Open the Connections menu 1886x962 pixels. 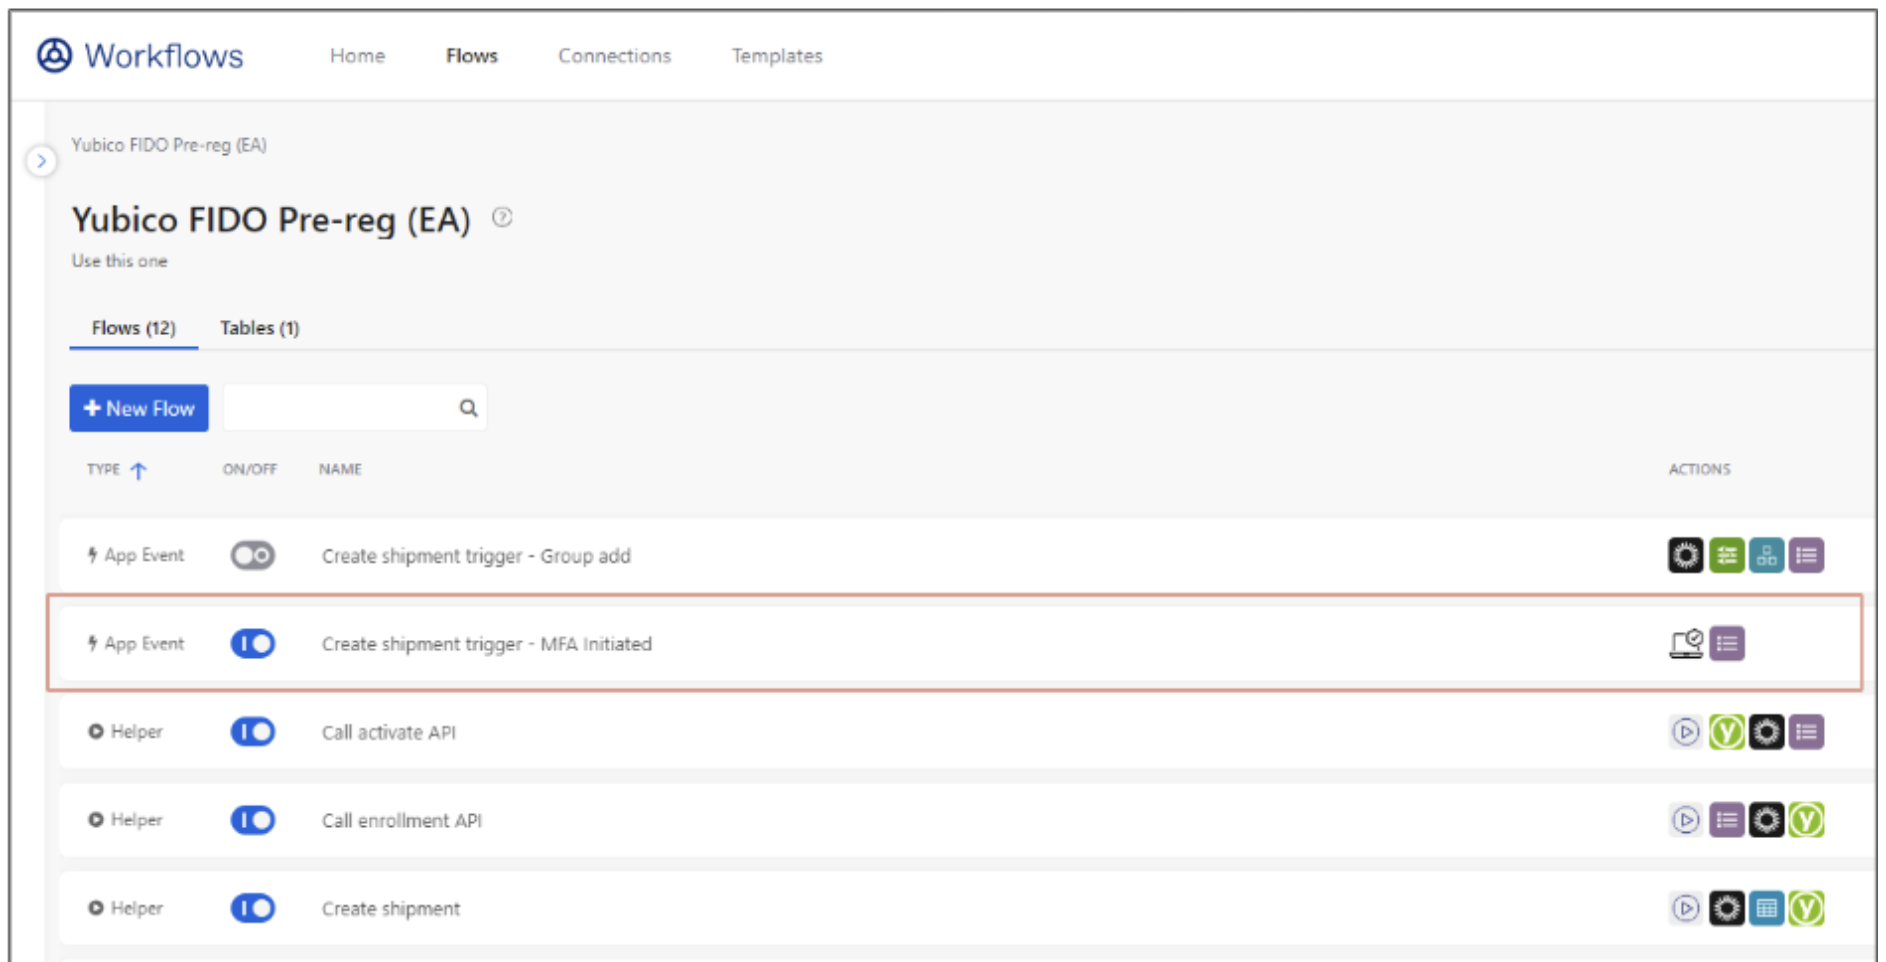point(614,56)
